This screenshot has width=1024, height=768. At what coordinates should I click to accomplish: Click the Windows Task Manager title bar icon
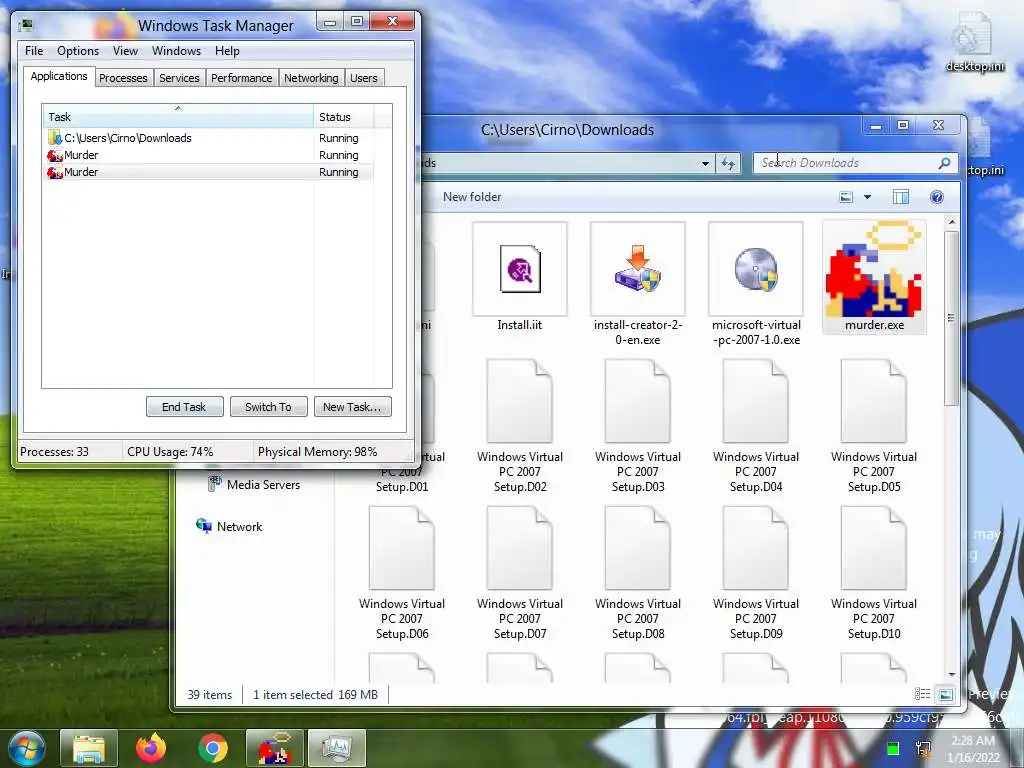tap(25, 25)
